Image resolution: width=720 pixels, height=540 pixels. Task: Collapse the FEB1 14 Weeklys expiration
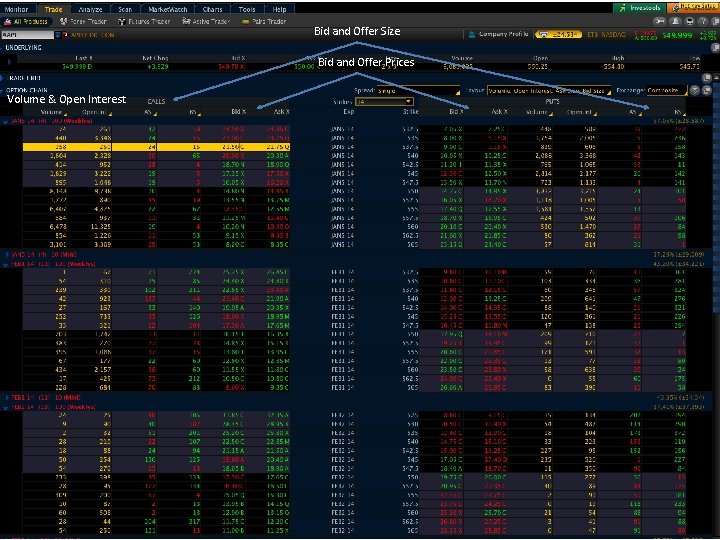[6, 264]
